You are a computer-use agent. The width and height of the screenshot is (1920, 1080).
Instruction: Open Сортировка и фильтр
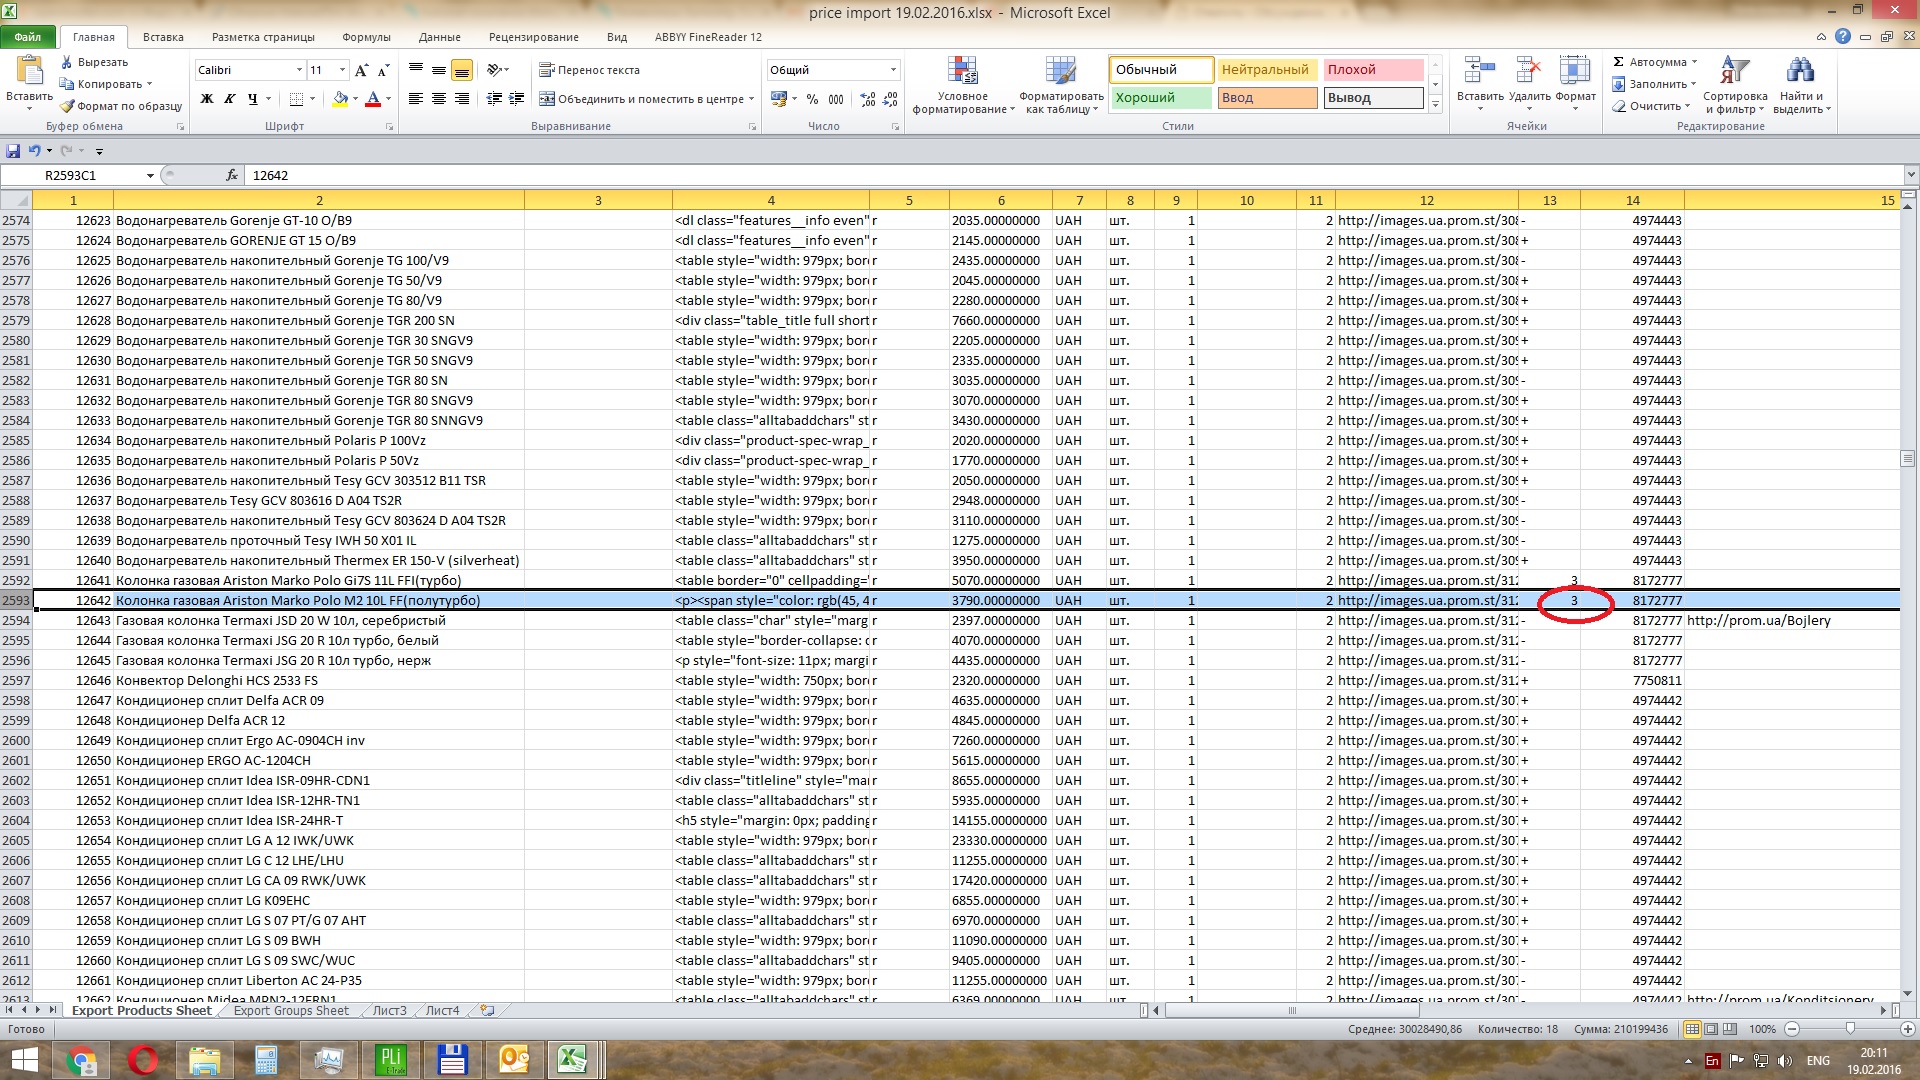[x=1735, y=85]
